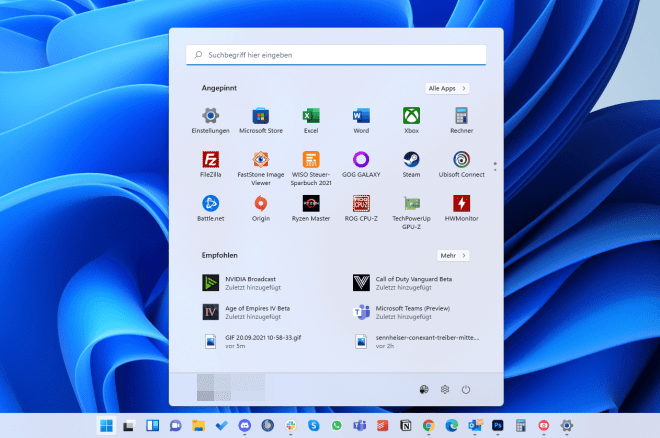The image size is (660, 438).
Task: Expand the Alle Apps list
Action: click(x=447, y=88)
